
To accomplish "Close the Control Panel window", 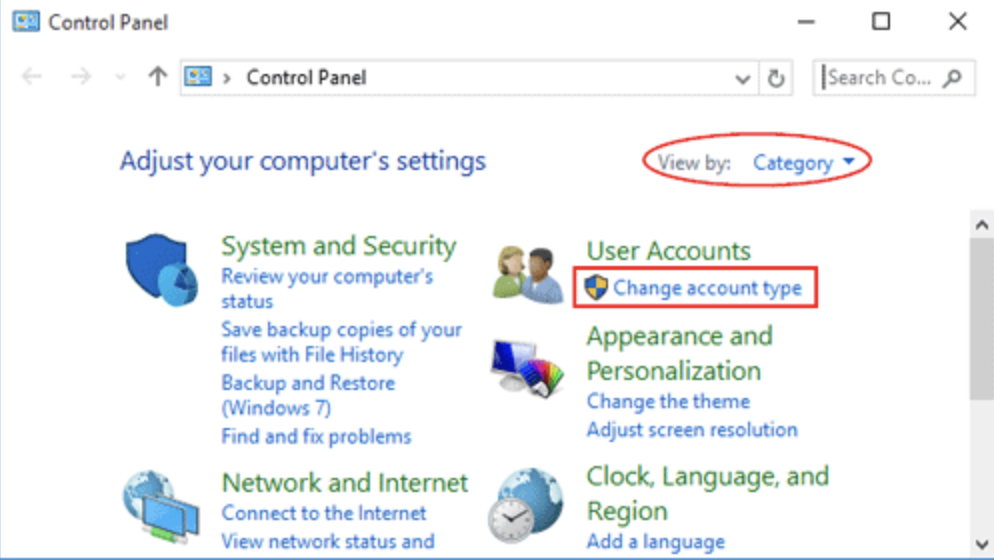I will [x=958, y=22].
